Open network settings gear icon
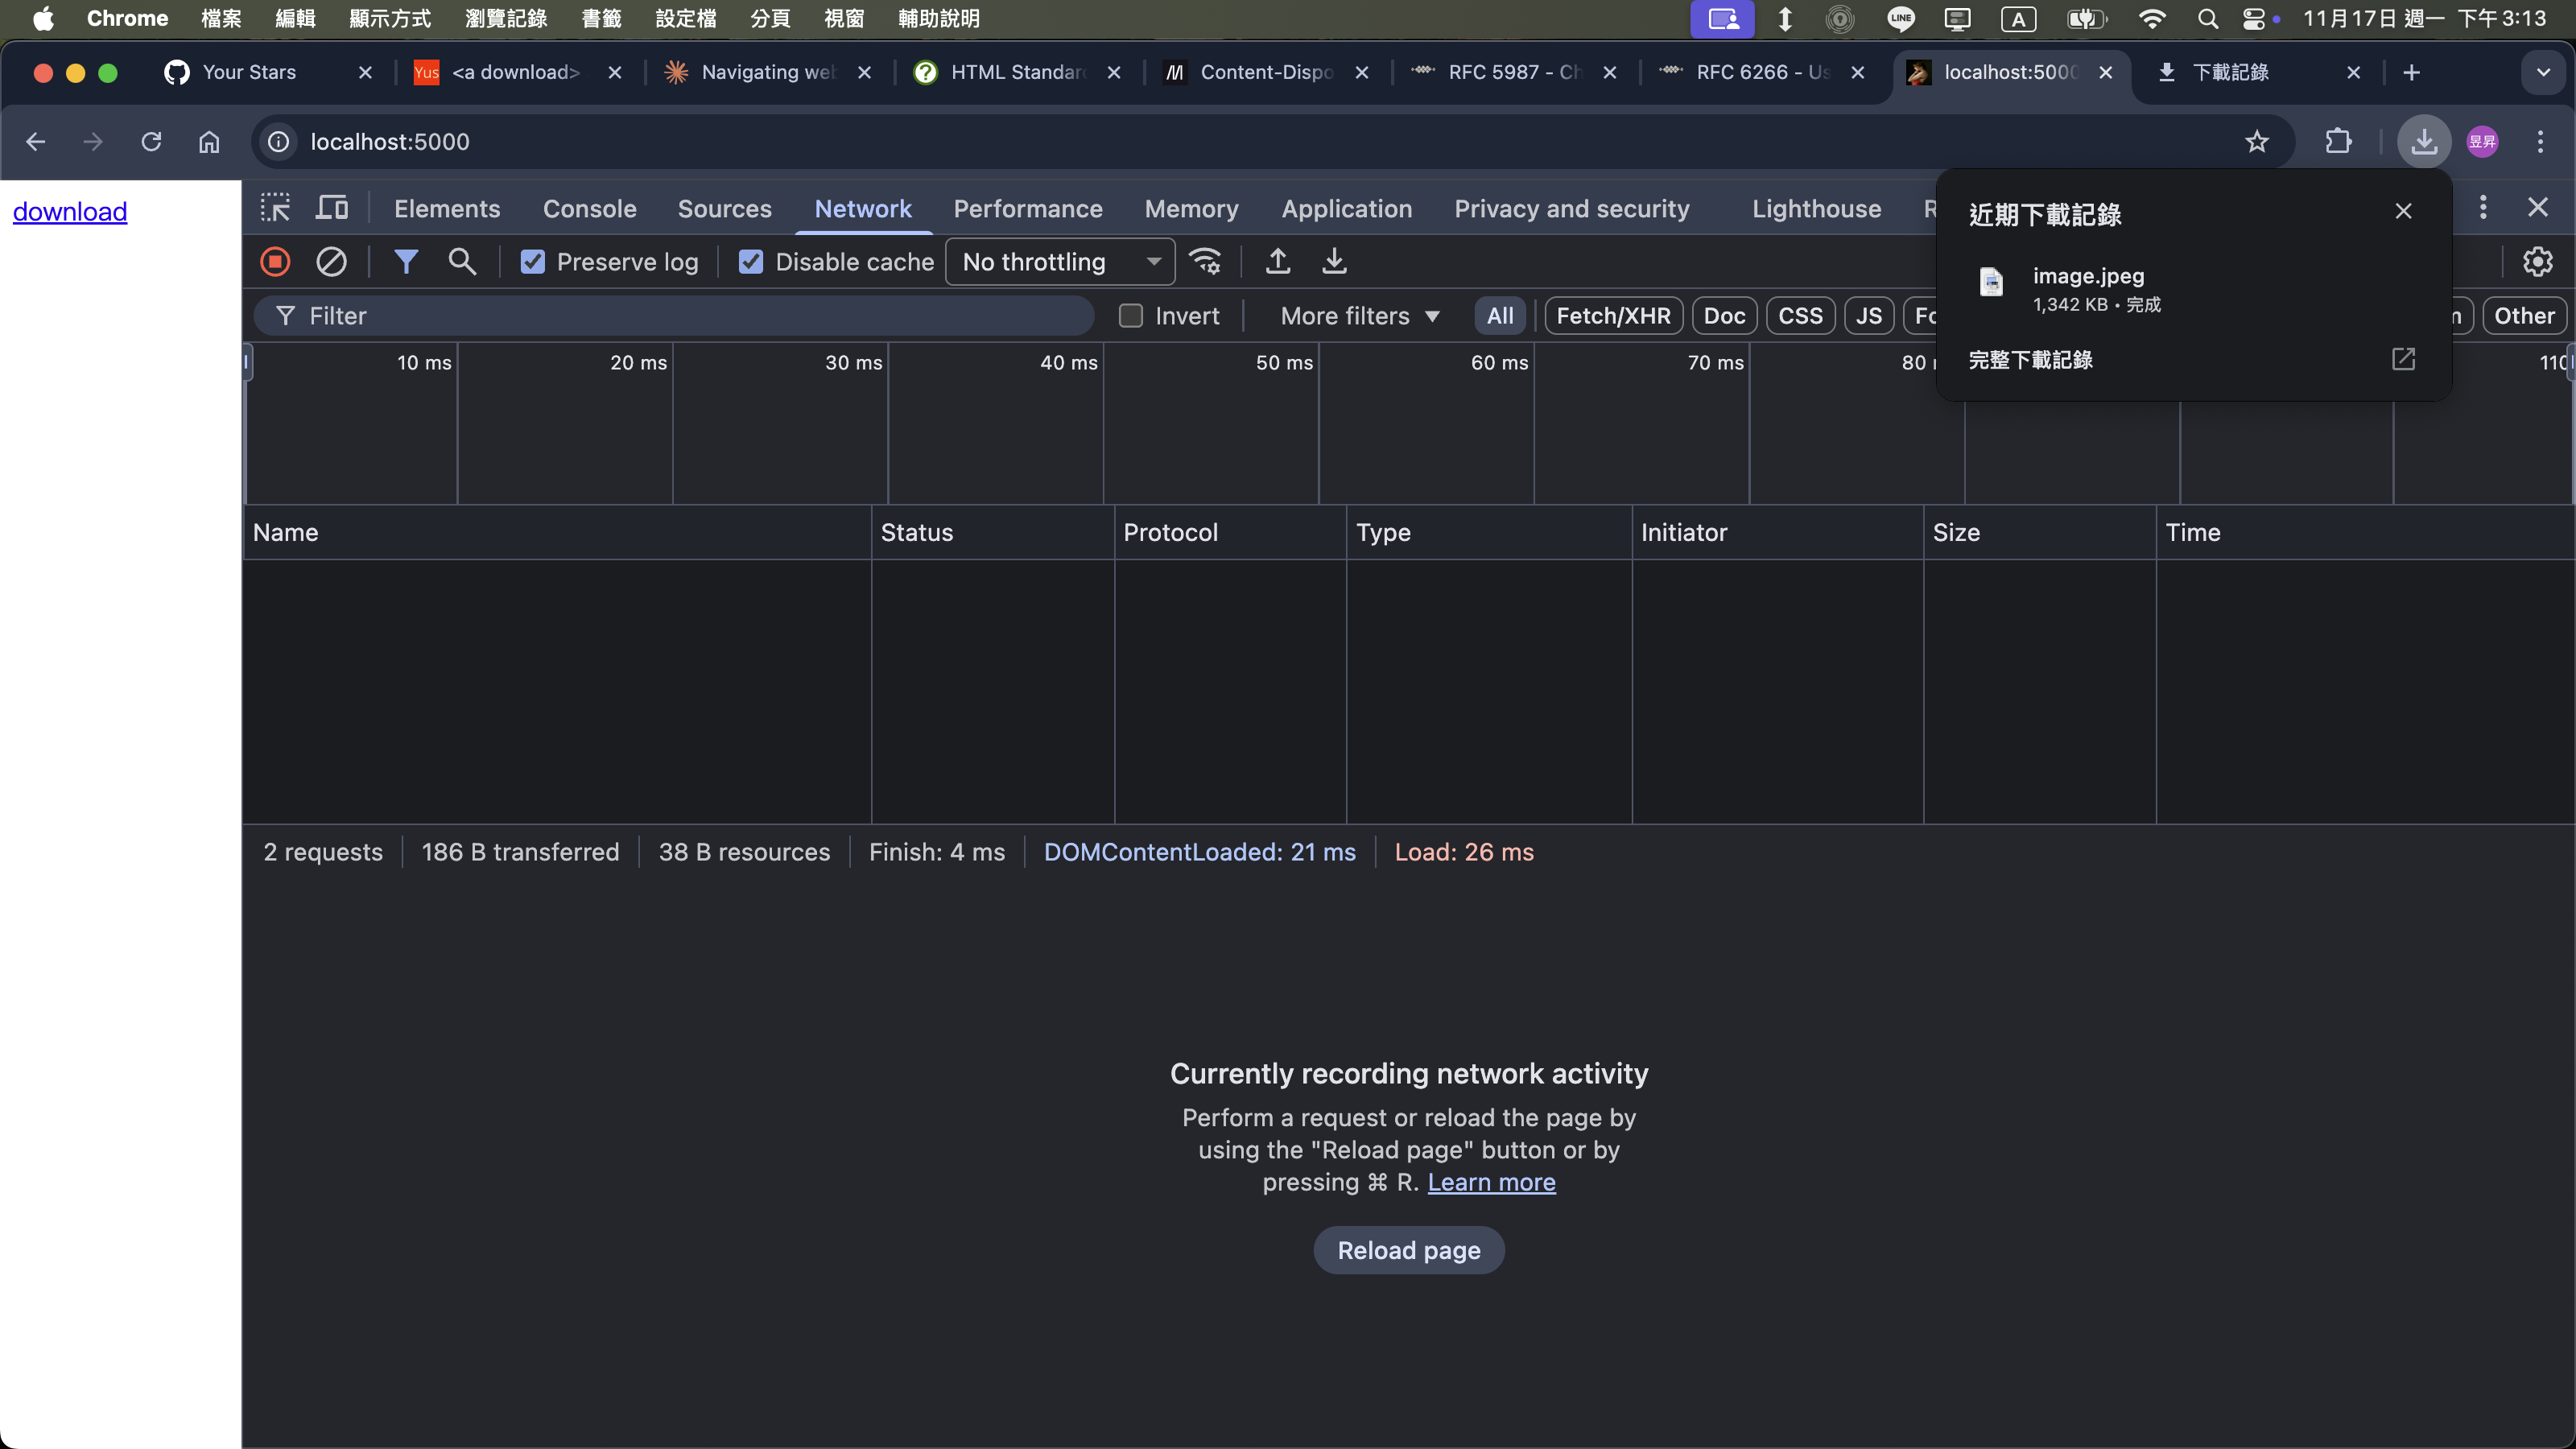Screen dimensions: 2576x1449 pos(2537,262)
